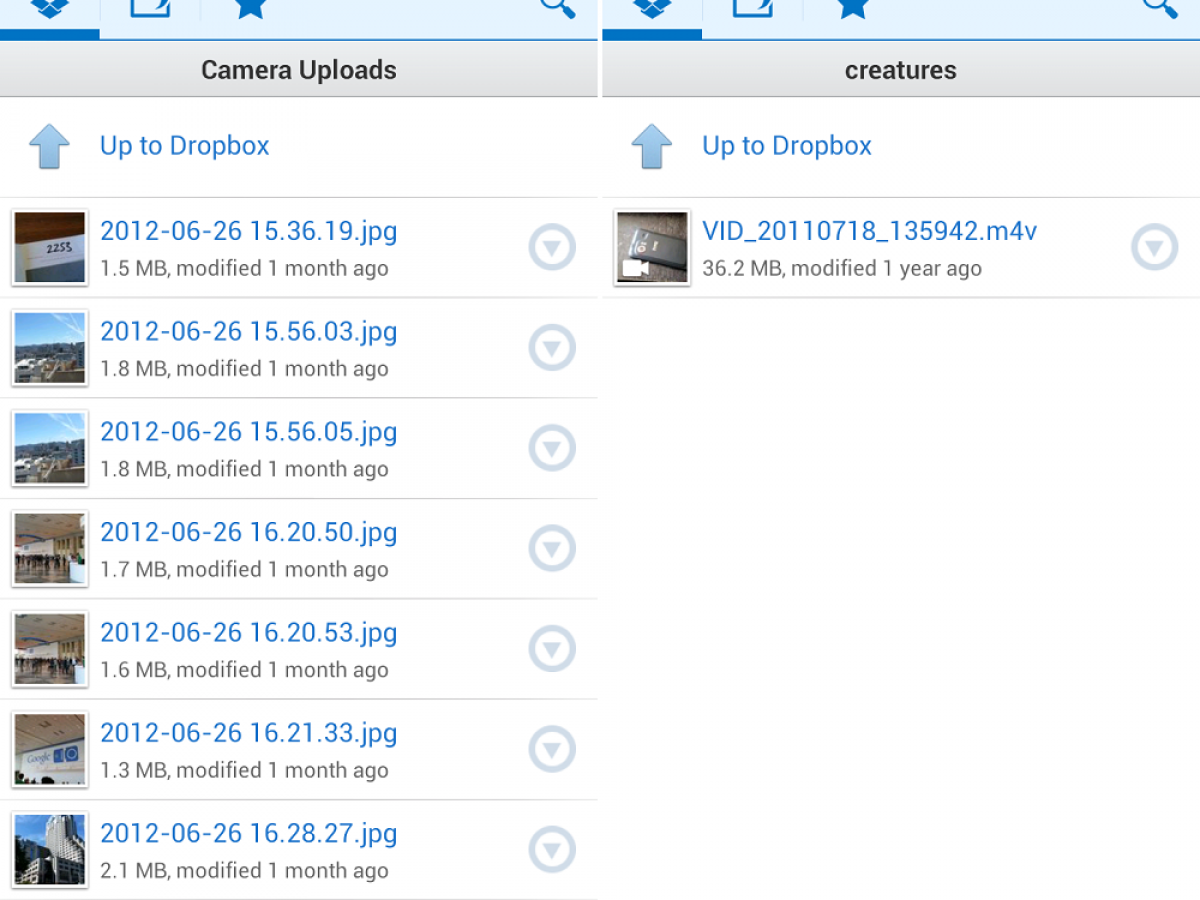1200x900 pixels.
Task: Click up arrow icon in creatures pane
Action: coord(651,147)
